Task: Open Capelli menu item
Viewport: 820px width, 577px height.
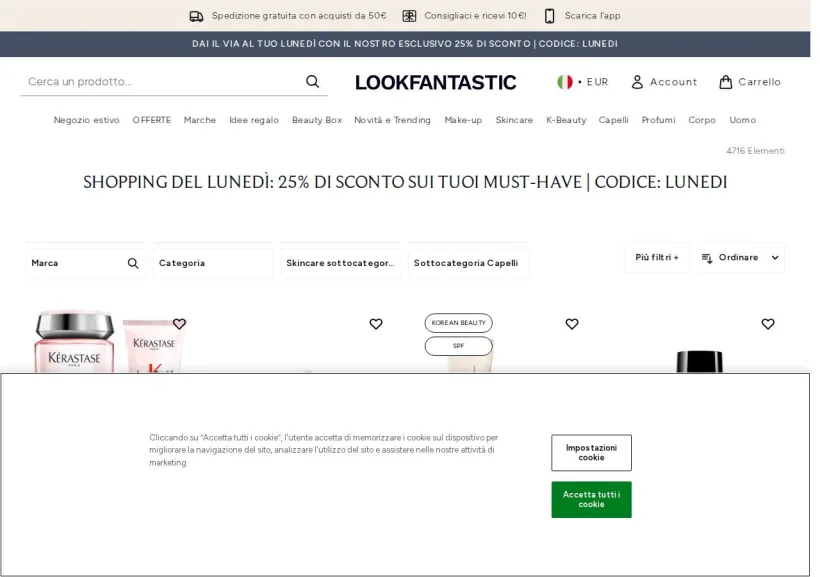Action: [613, 120]
